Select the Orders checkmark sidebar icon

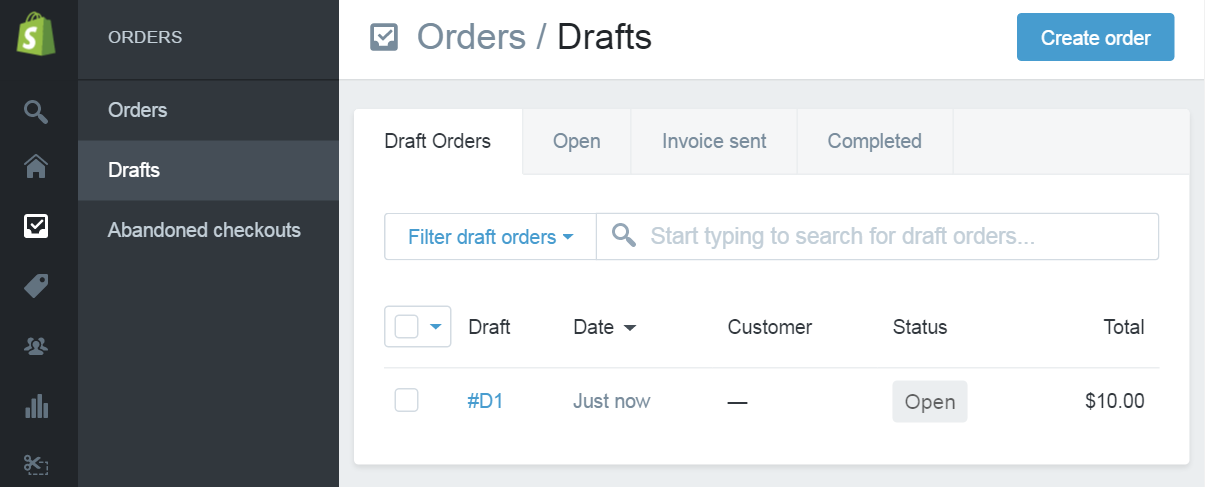pyautogui.click(x=36, y=226)
